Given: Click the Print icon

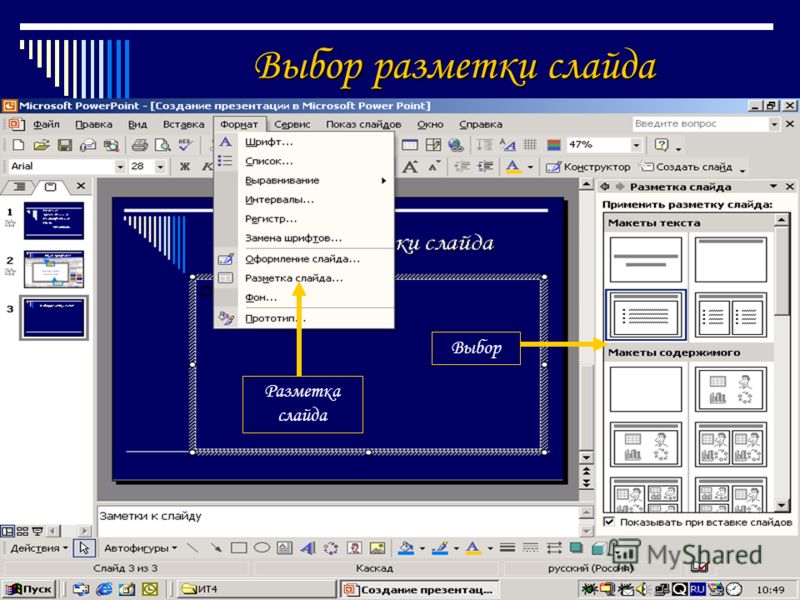Looking at the screenshot, I should (139, 145).
